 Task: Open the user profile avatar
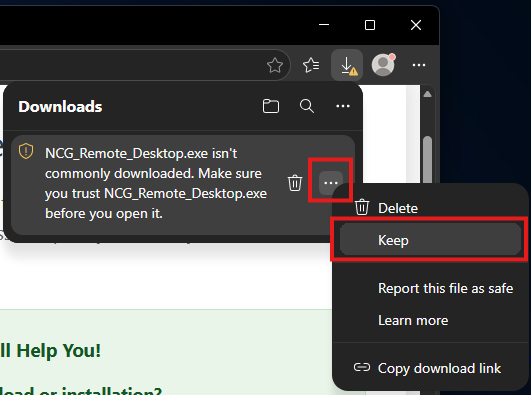click(x=383, y=64)
